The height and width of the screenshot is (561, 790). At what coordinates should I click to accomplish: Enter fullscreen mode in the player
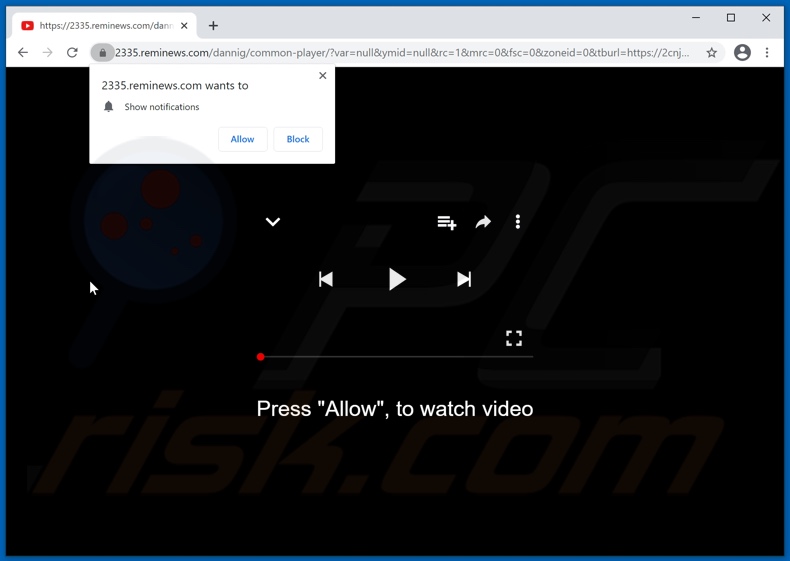pyautogui.click(x=514, y=338)
